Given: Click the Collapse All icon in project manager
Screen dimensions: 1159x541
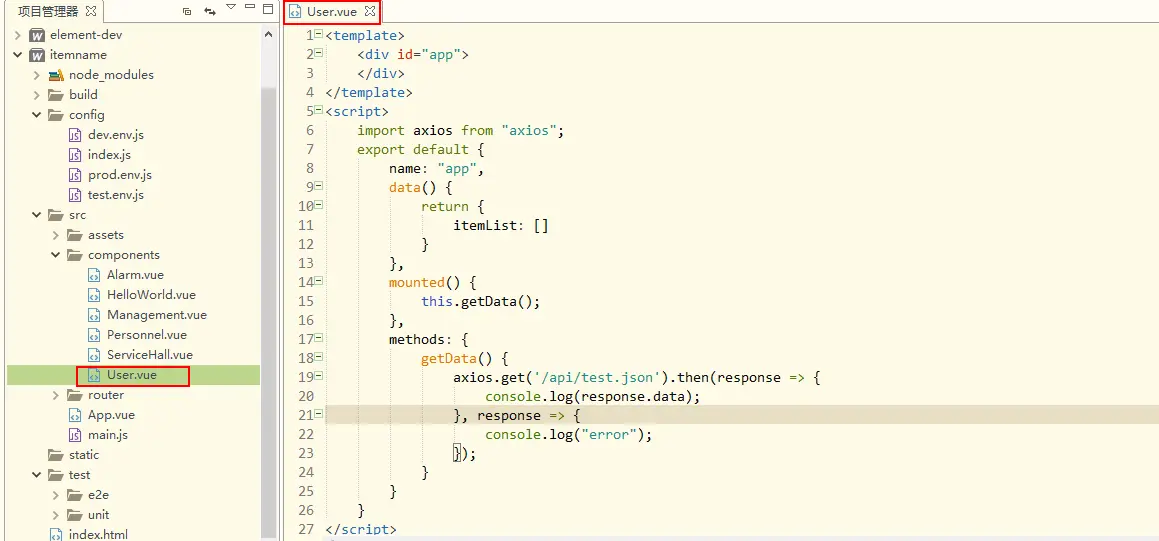Looking at the screenshot, I should point(187,11).
